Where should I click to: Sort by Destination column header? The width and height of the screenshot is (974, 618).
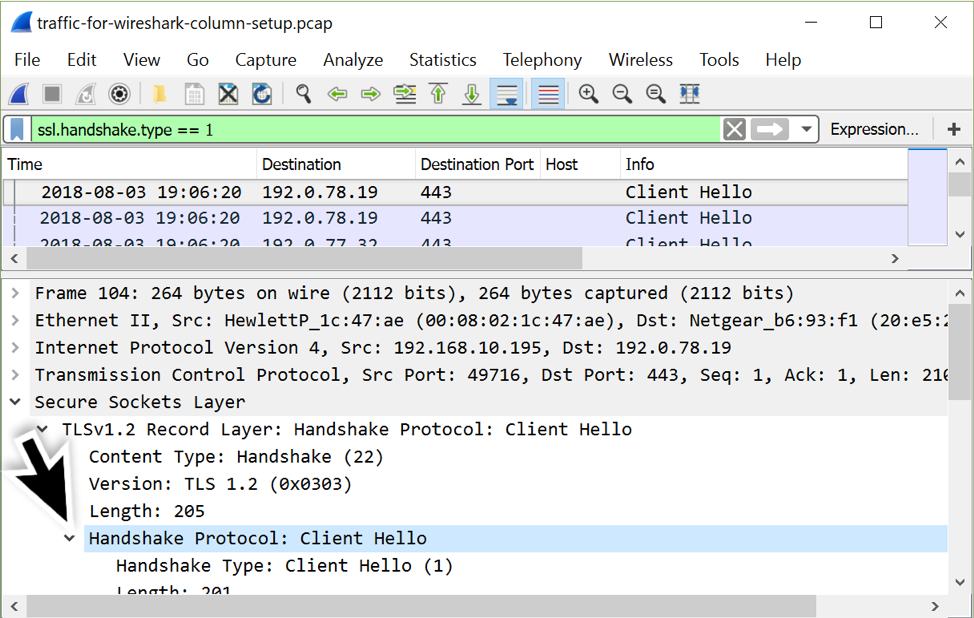(335, 164)
